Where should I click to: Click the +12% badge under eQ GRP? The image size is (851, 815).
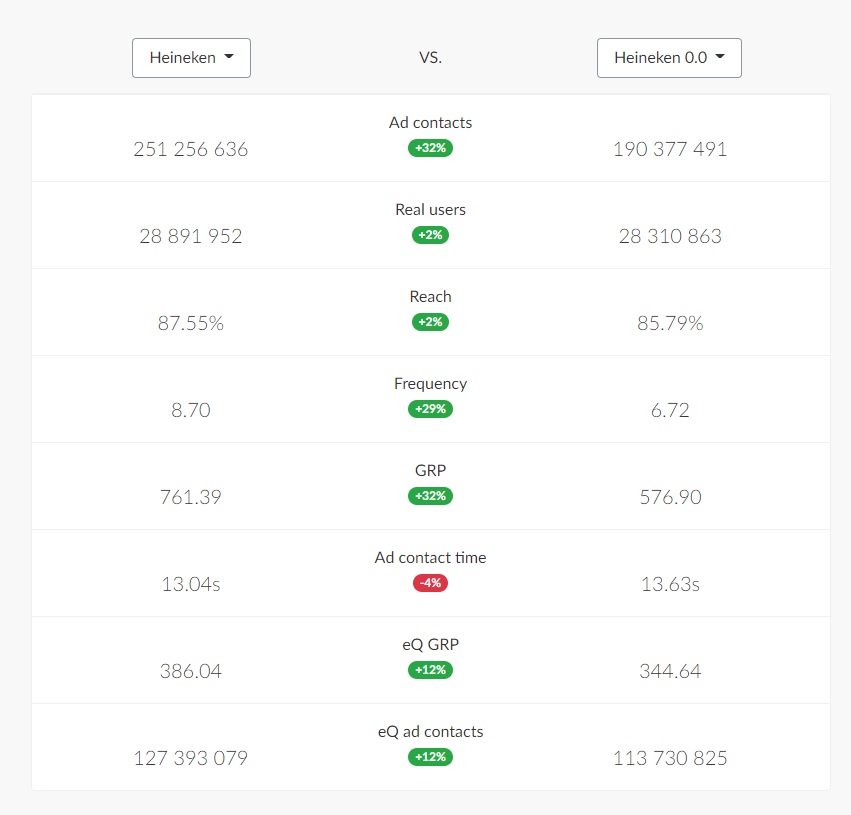pos(430,670)
